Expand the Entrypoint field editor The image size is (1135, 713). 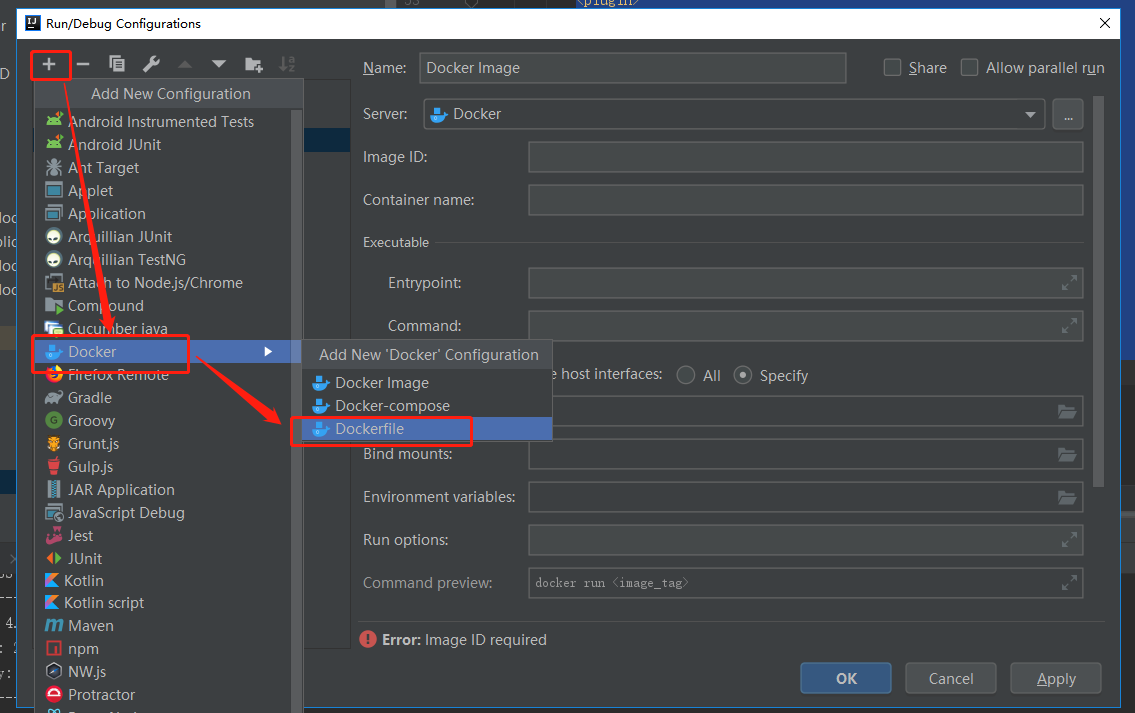pyautogui.click(x=1068, y=283)
